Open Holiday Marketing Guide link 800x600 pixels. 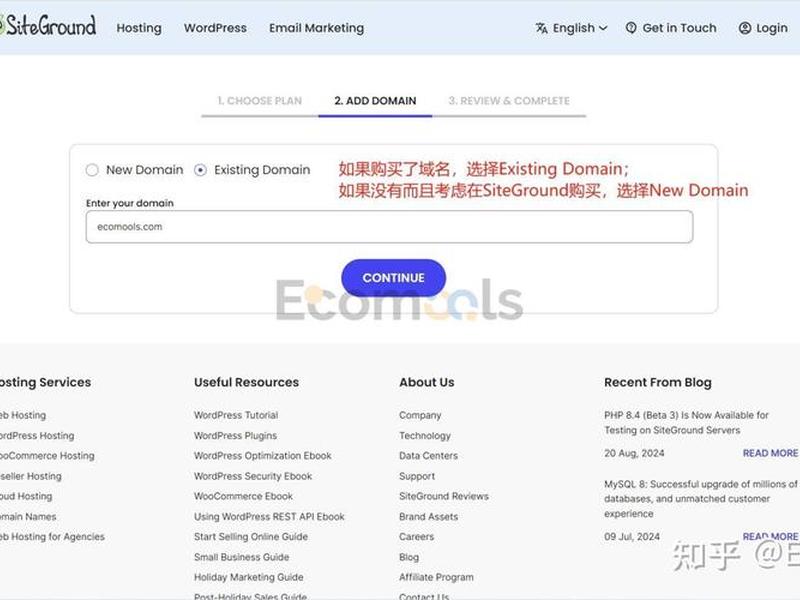[248, 577]
